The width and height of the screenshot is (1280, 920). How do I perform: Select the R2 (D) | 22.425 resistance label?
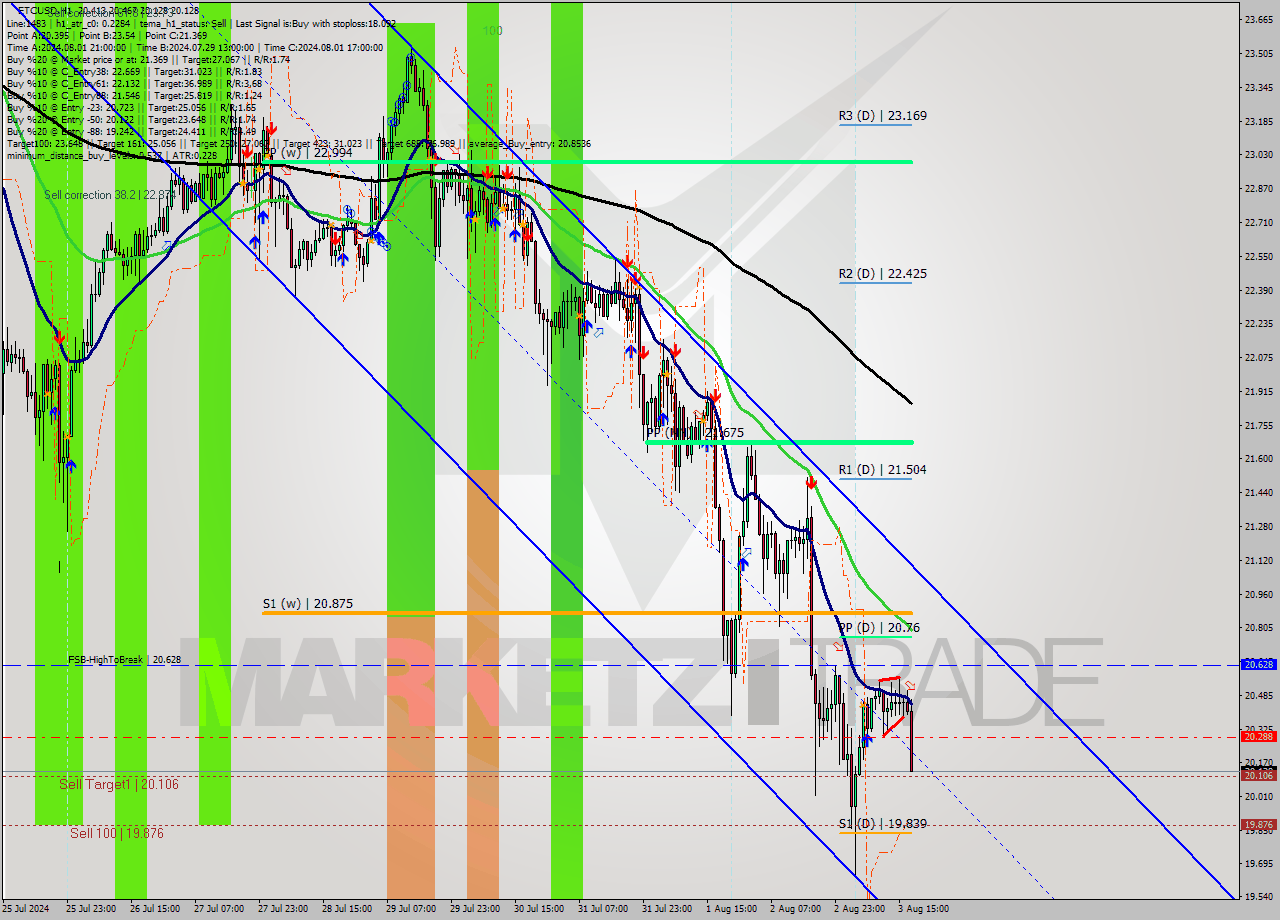point(882,273)
